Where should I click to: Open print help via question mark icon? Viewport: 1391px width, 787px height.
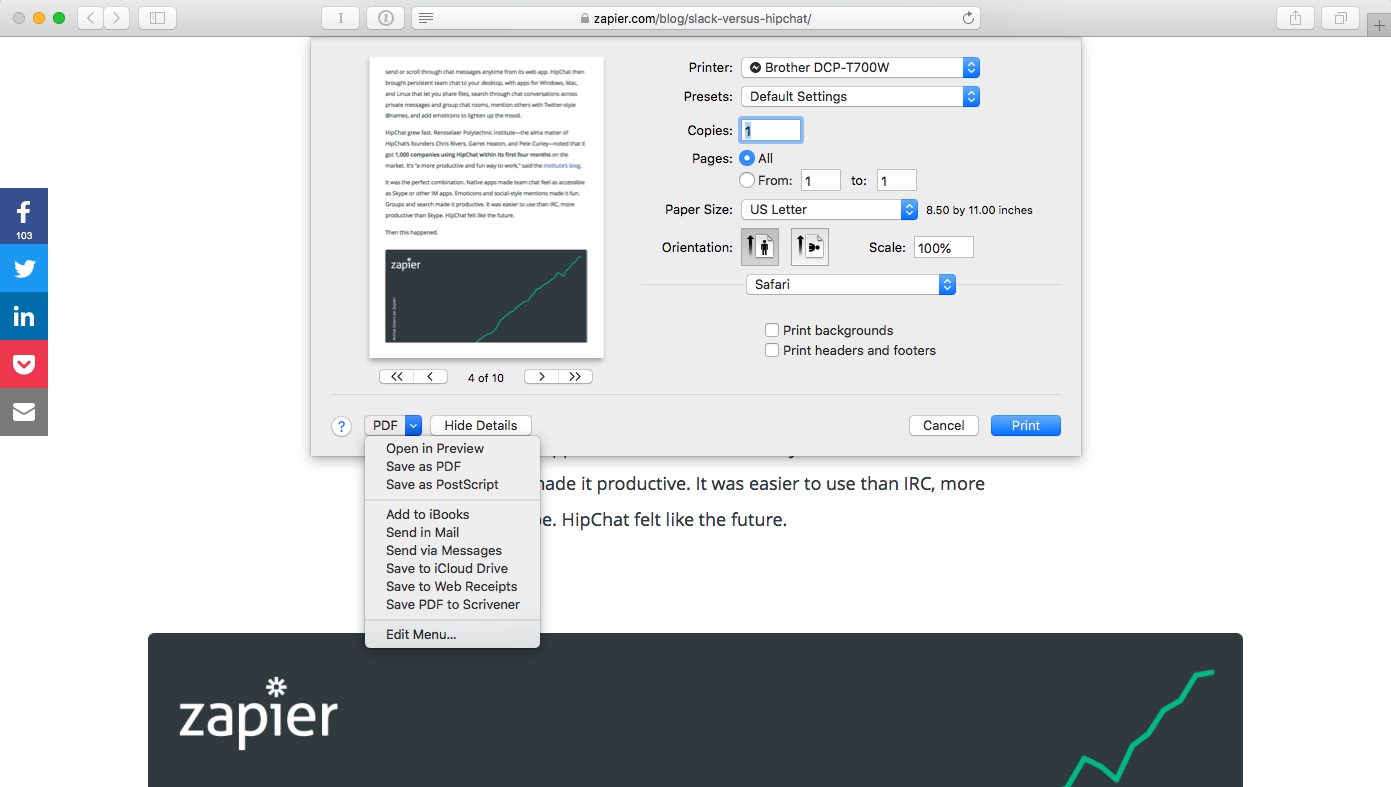coord(341,425)
